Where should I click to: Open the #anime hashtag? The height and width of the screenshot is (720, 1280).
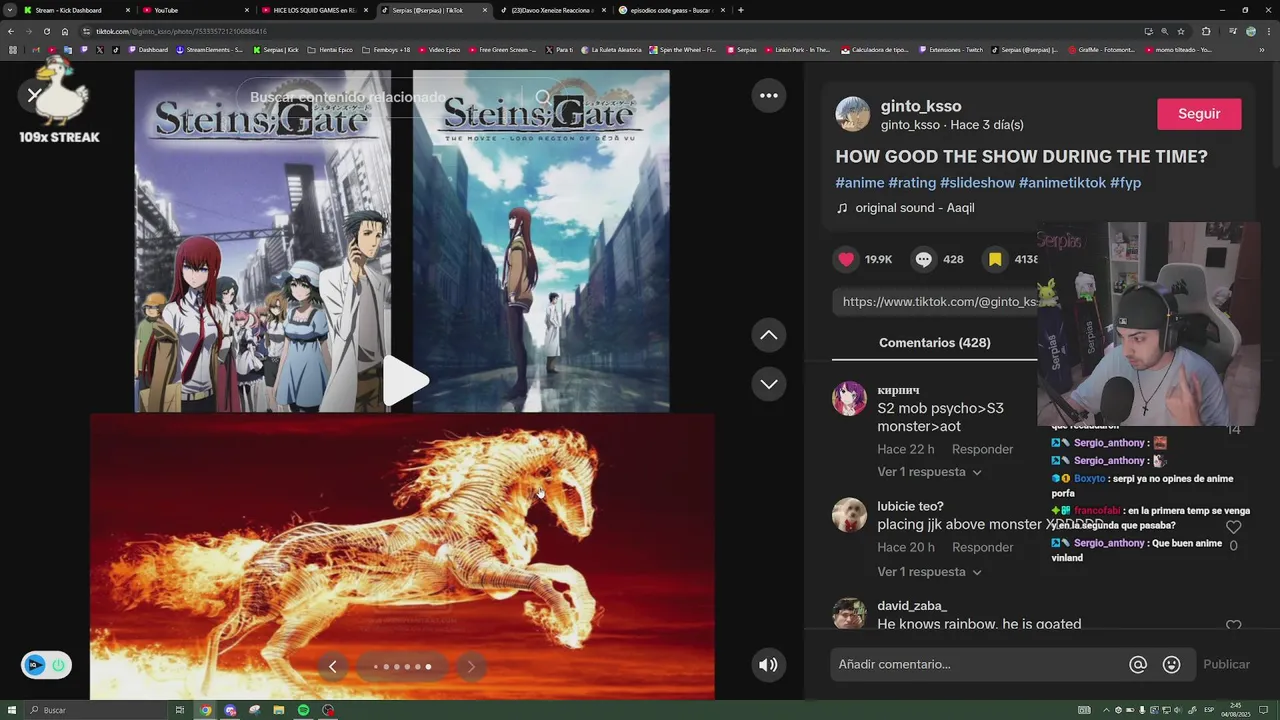860,183
